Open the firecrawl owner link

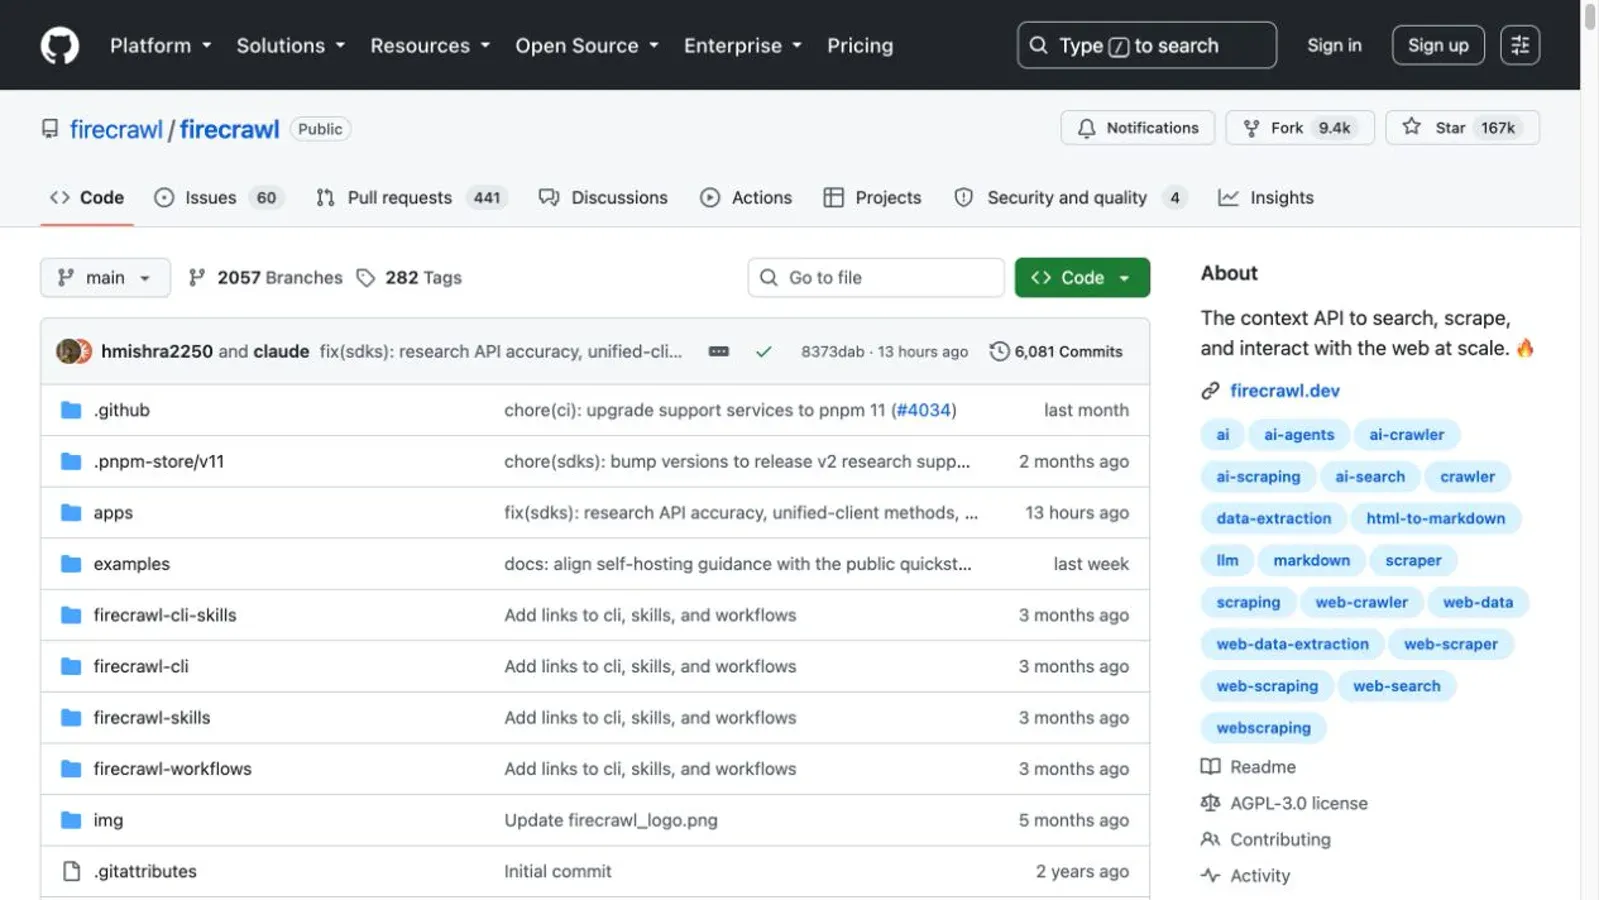click(116, 129)
